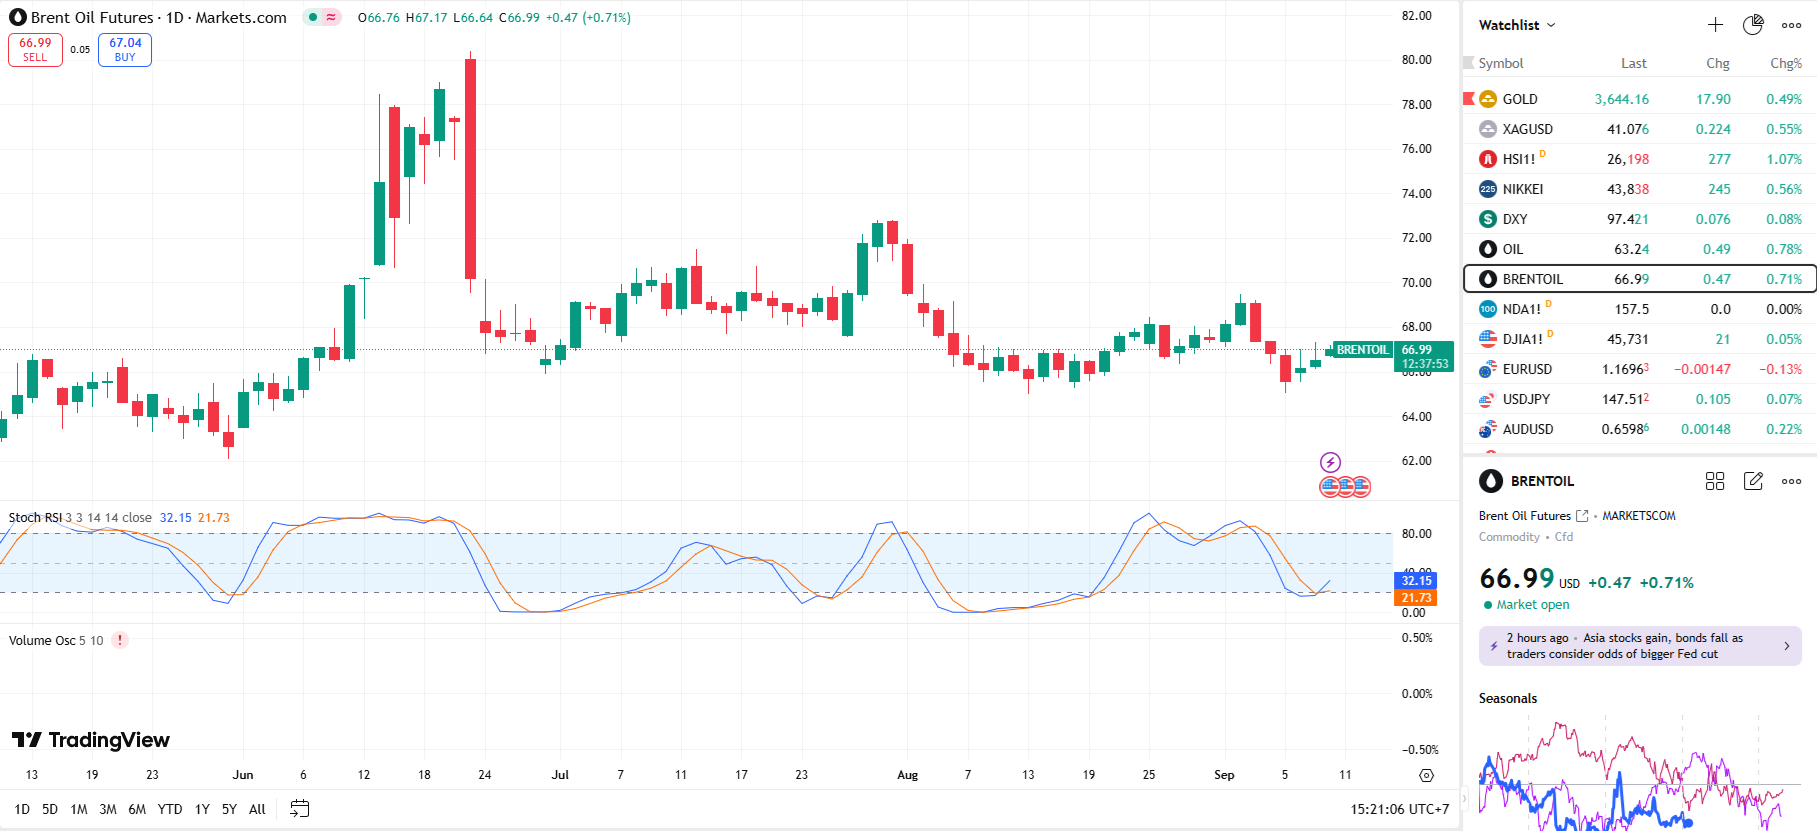The width and height of the screenshot is (1817, 831).
Task: Click the US flag economic events marker
Action: point(1345,487)
